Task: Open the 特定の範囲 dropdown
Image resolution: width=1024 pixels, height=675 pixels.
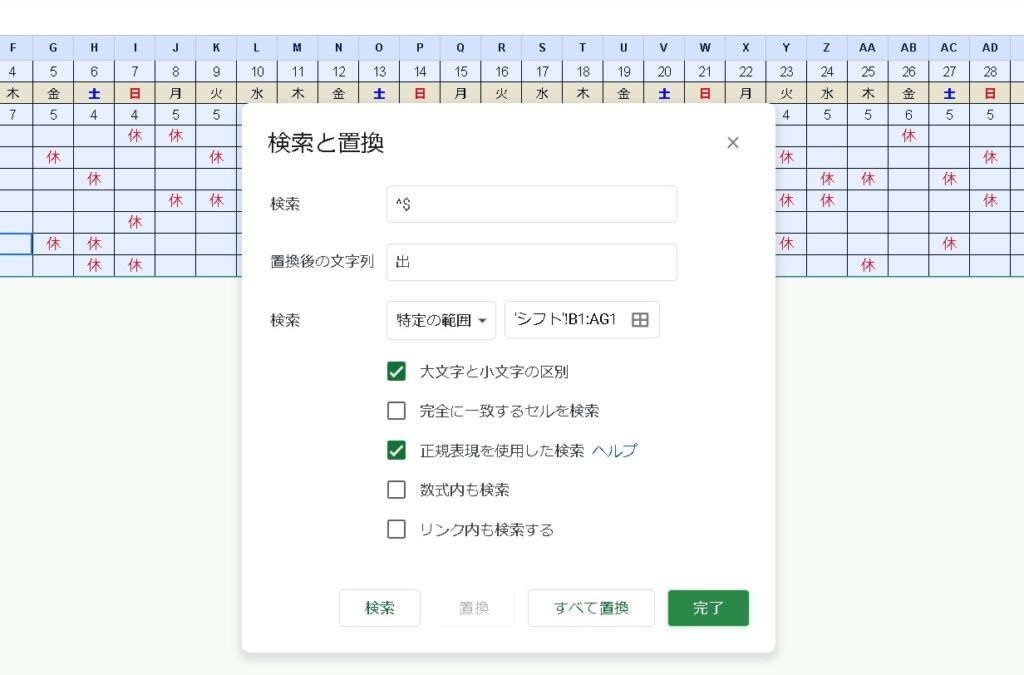Action: click(441, 320)
